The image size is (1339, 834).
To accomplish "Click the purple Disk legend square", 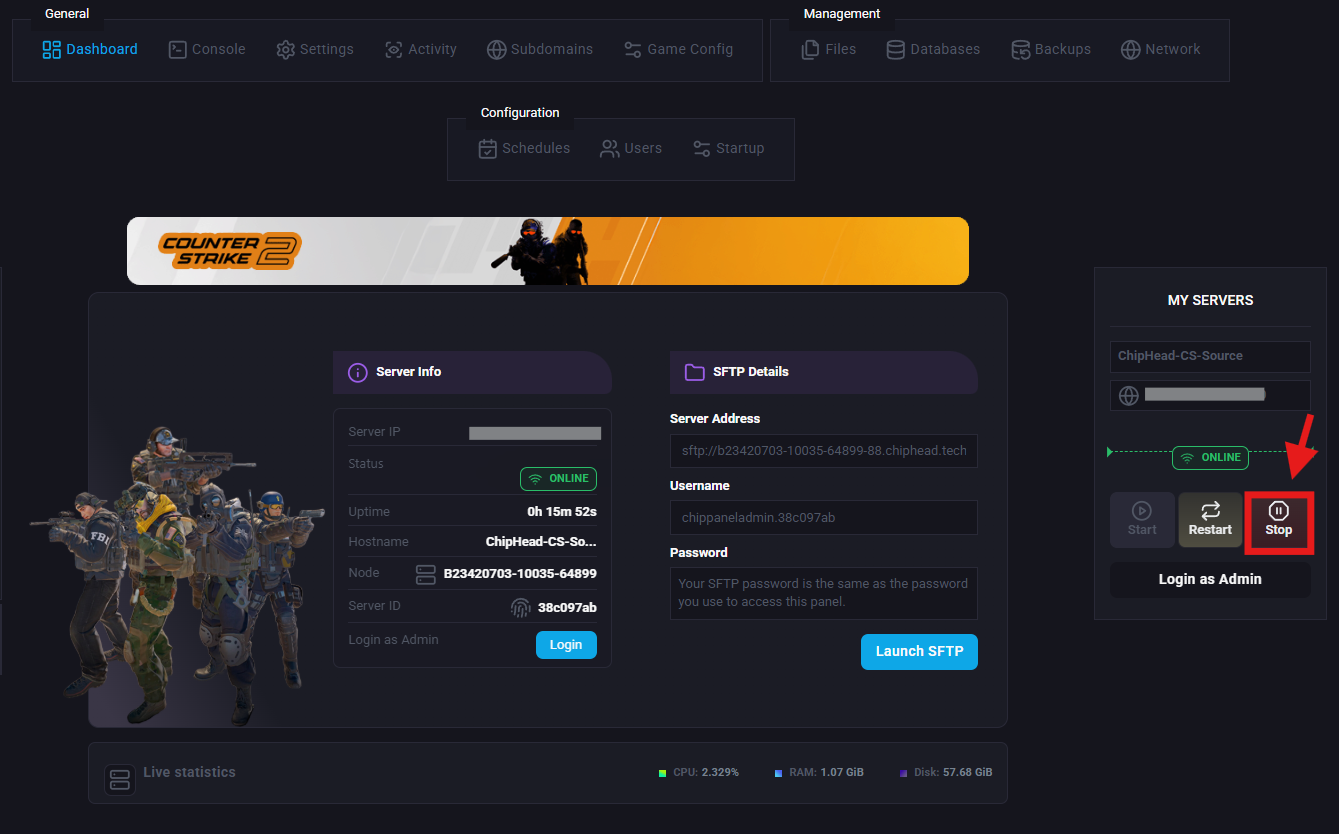I will point(903,773).
